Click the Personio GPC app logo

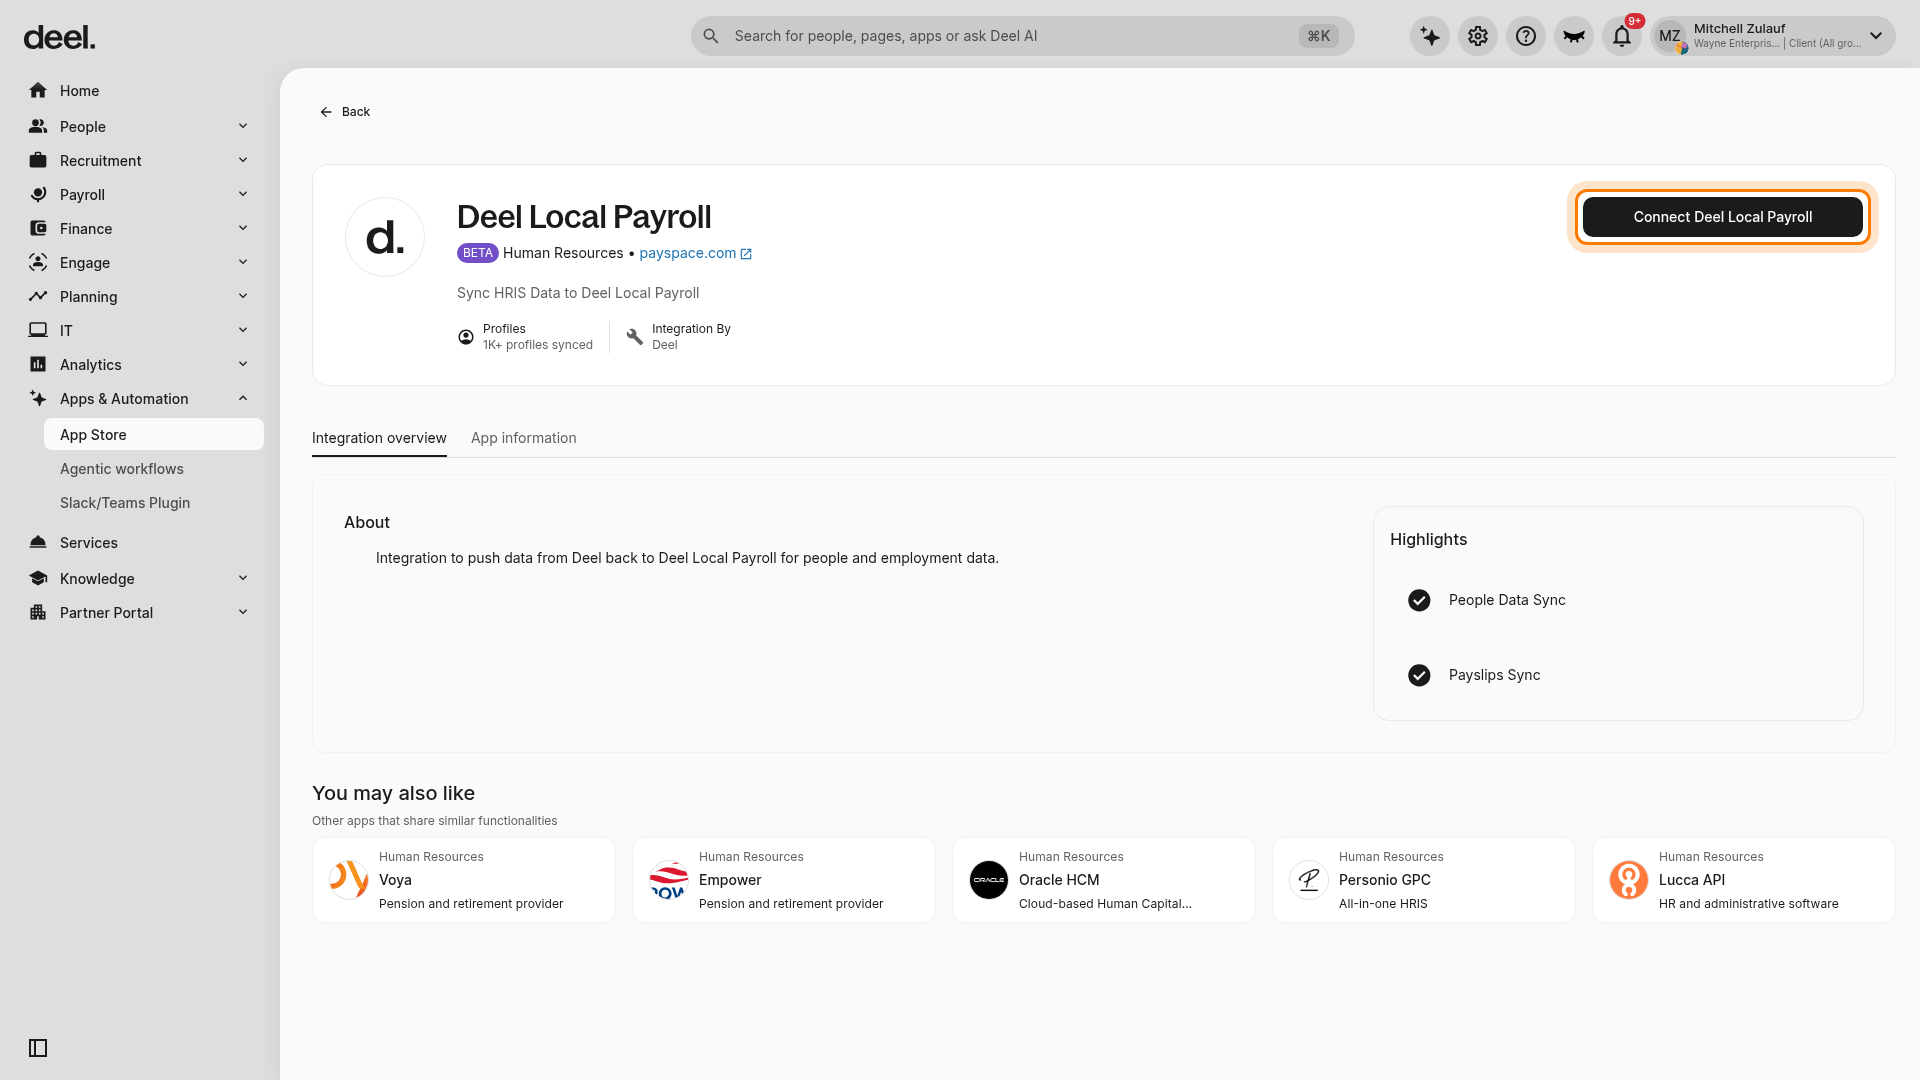pyautogui.click(x=1309, y=880)
